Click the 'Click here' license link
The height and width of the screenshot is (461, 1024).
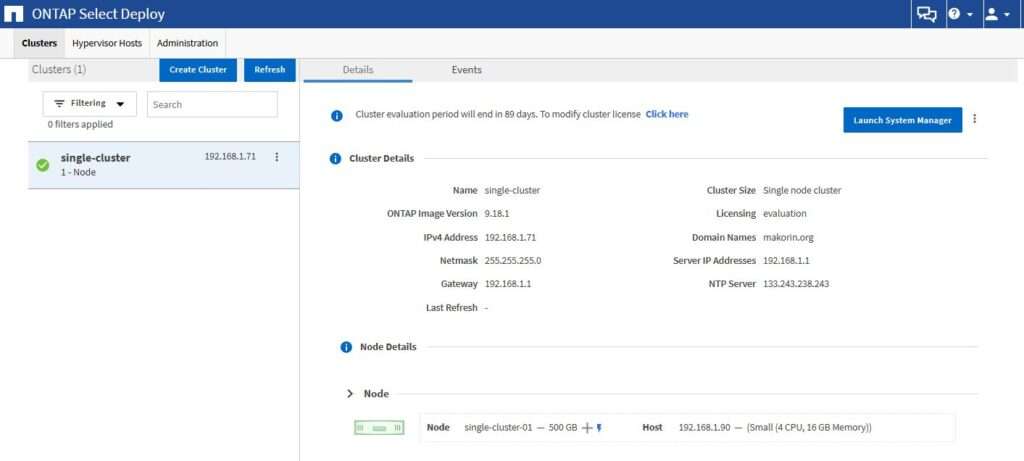click(667, 114)
